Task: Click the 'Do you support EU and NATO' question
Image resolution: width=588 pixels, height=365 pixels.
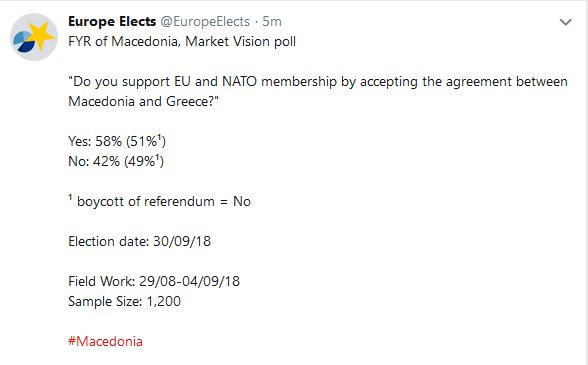Action: [318, 81]
